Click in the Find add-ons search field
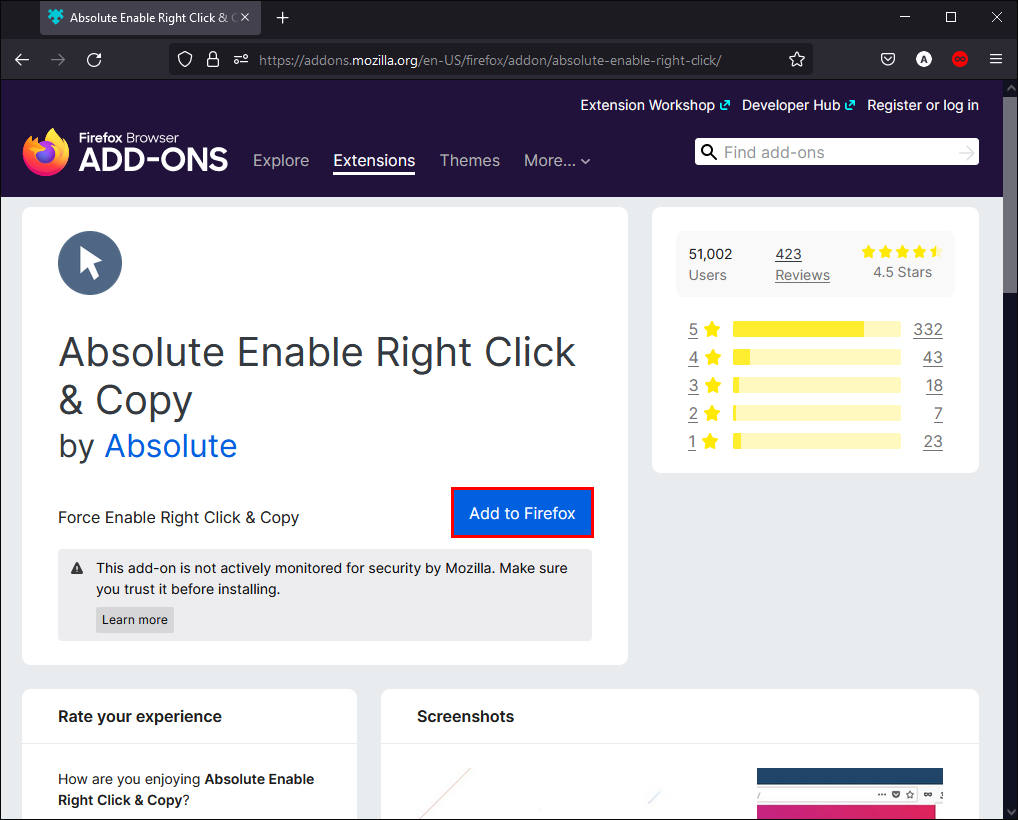1018x820 pixels. point(837,152)
